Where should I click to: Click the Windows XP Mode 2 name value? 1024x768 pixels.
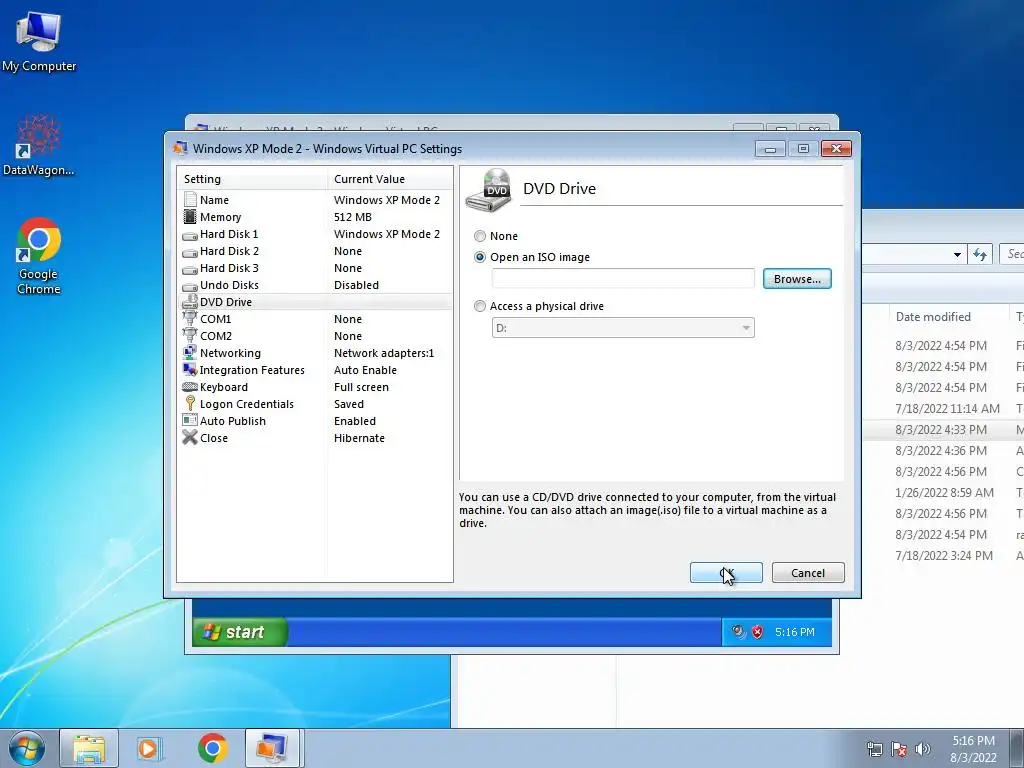pos(387,200)
